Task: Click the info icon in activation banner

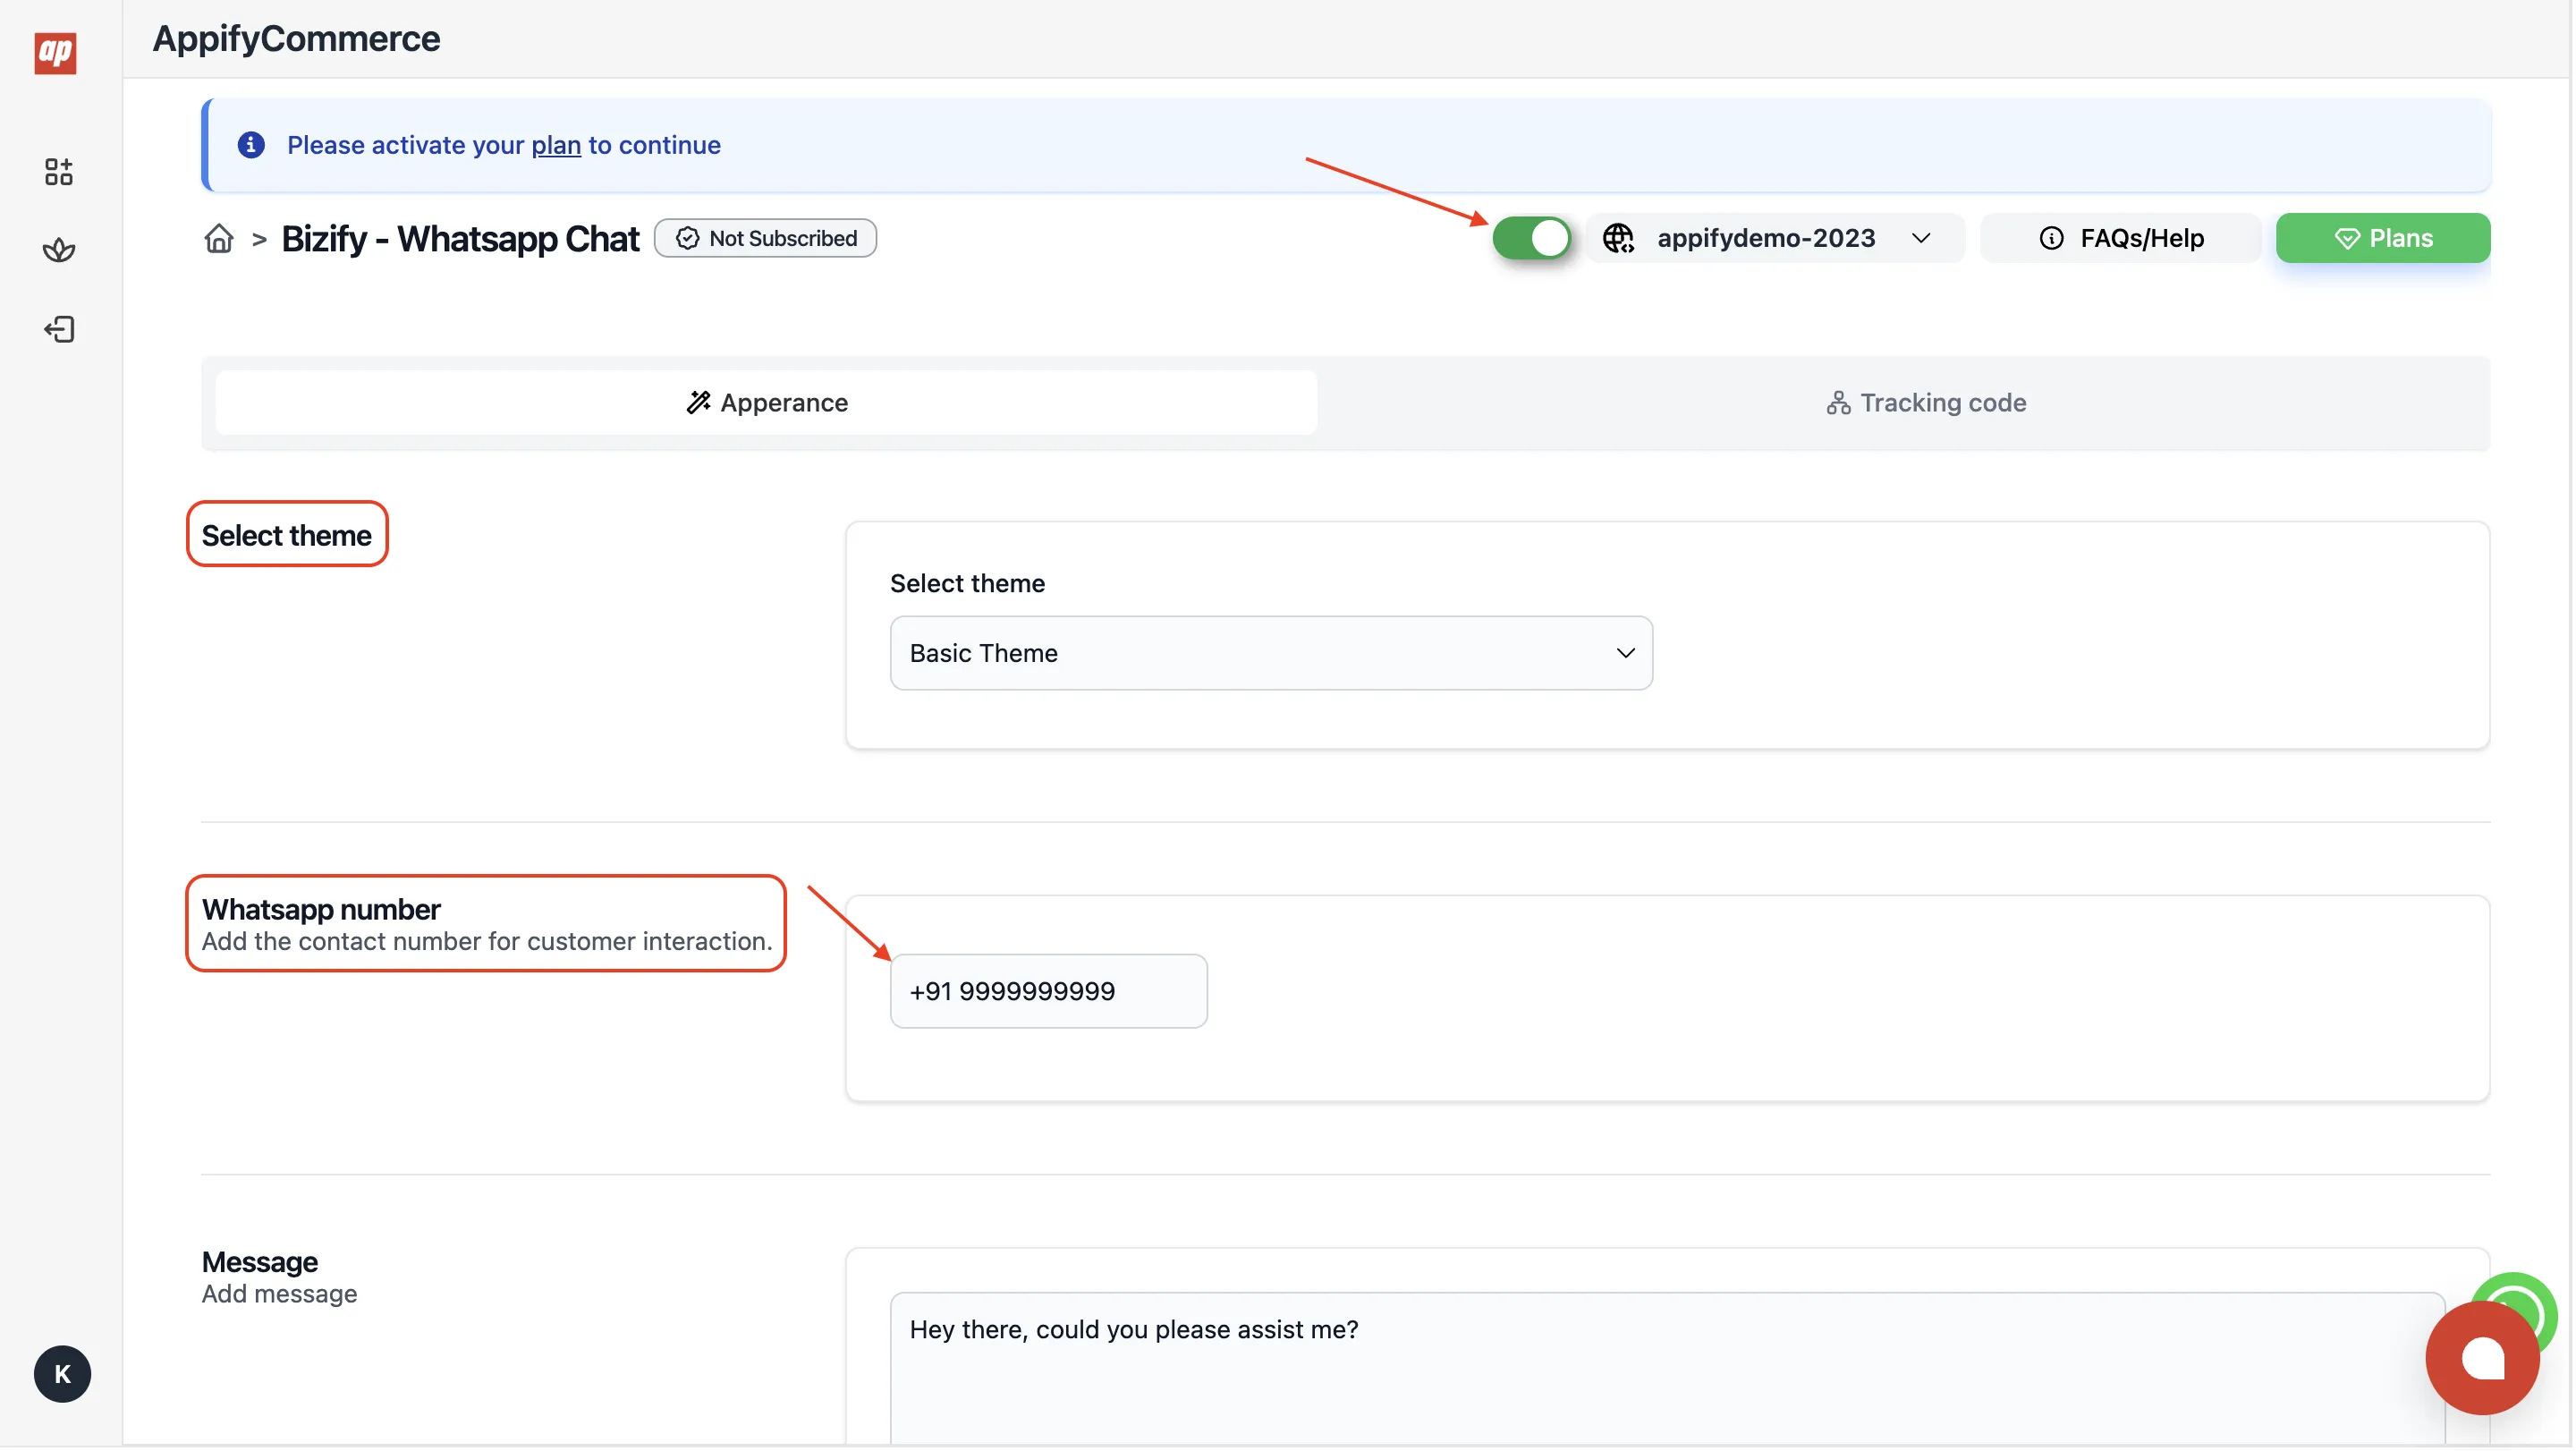Action: pyautogui.click(x=251, y=145)
